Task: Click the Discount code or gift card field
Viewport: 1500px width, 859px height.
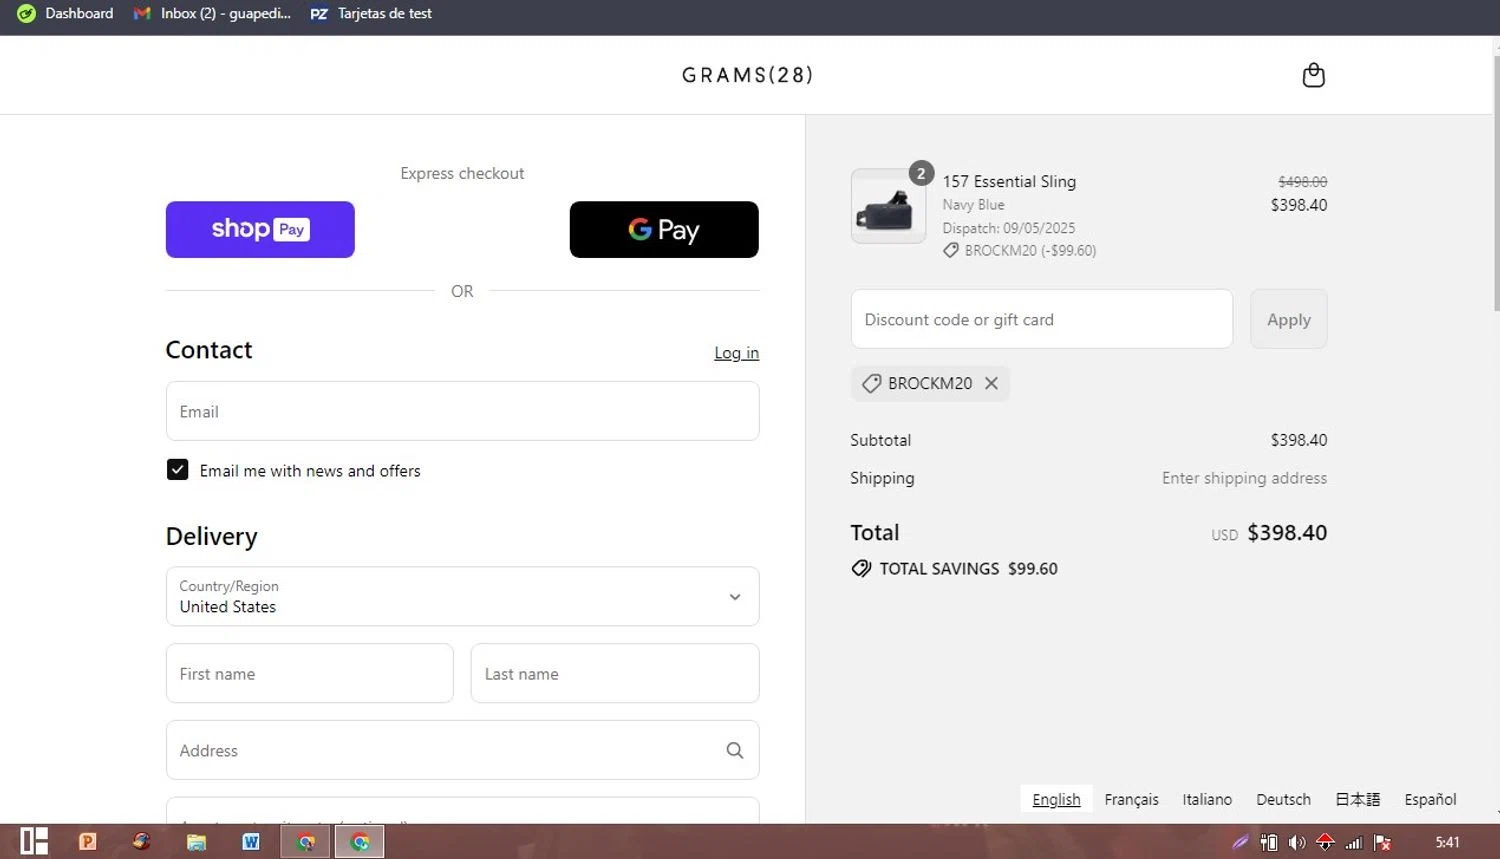Action: tap(1041, 319)
